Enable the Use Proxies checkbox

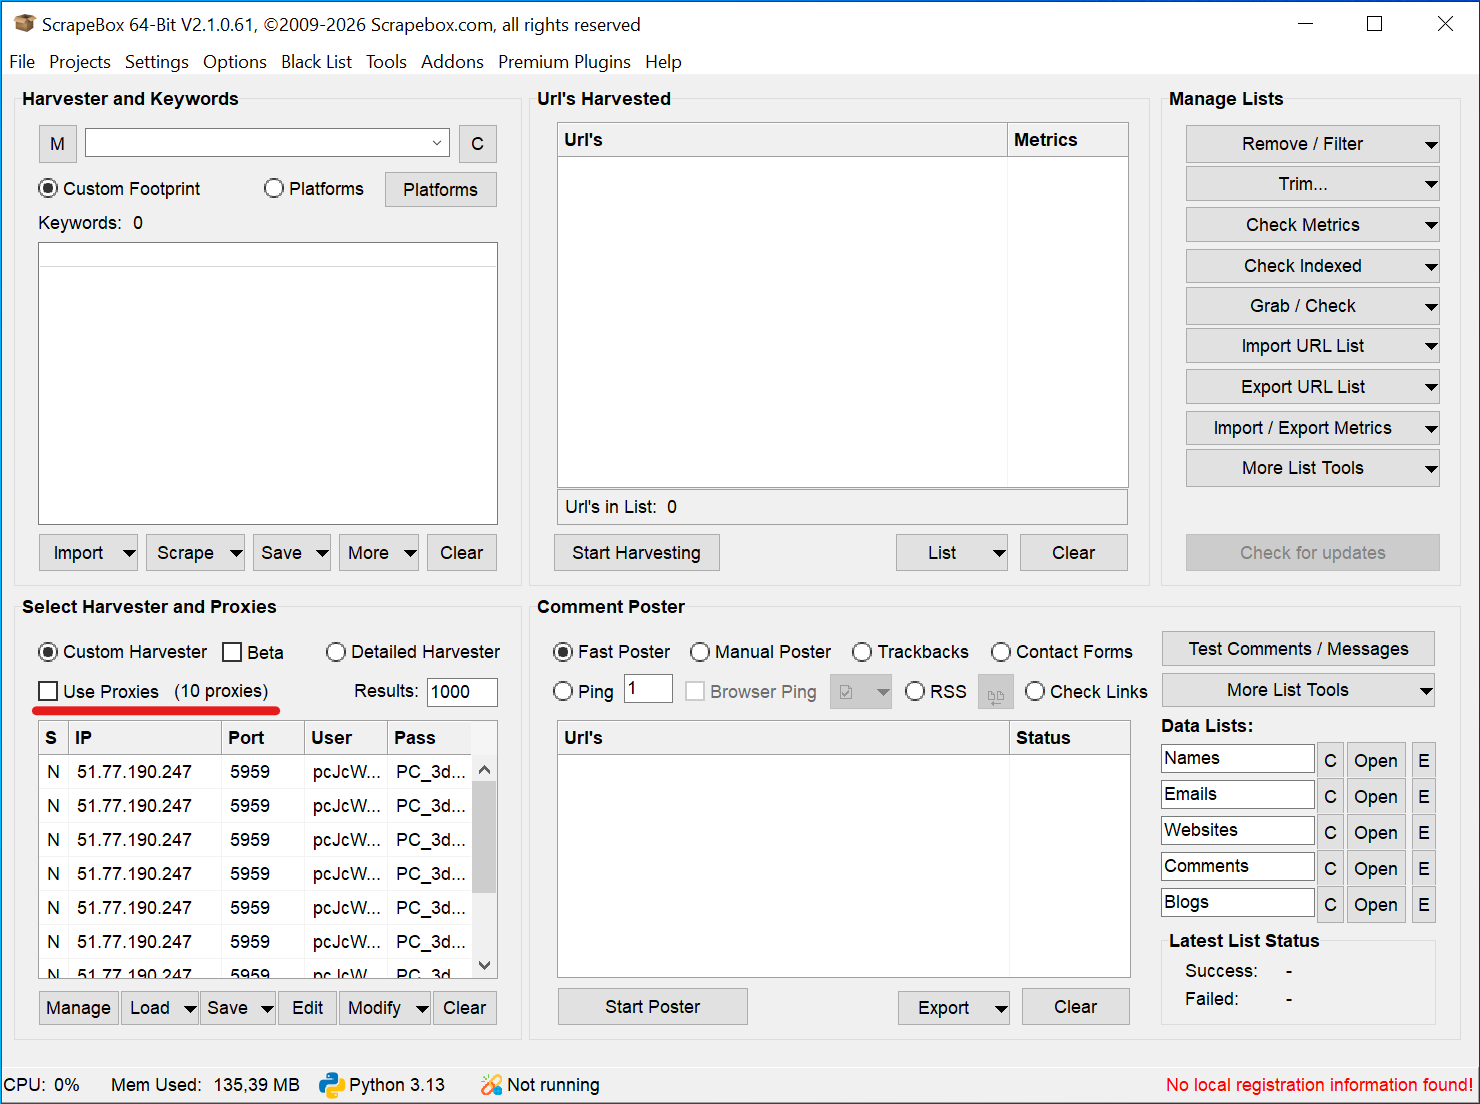[x=48, y=691]
